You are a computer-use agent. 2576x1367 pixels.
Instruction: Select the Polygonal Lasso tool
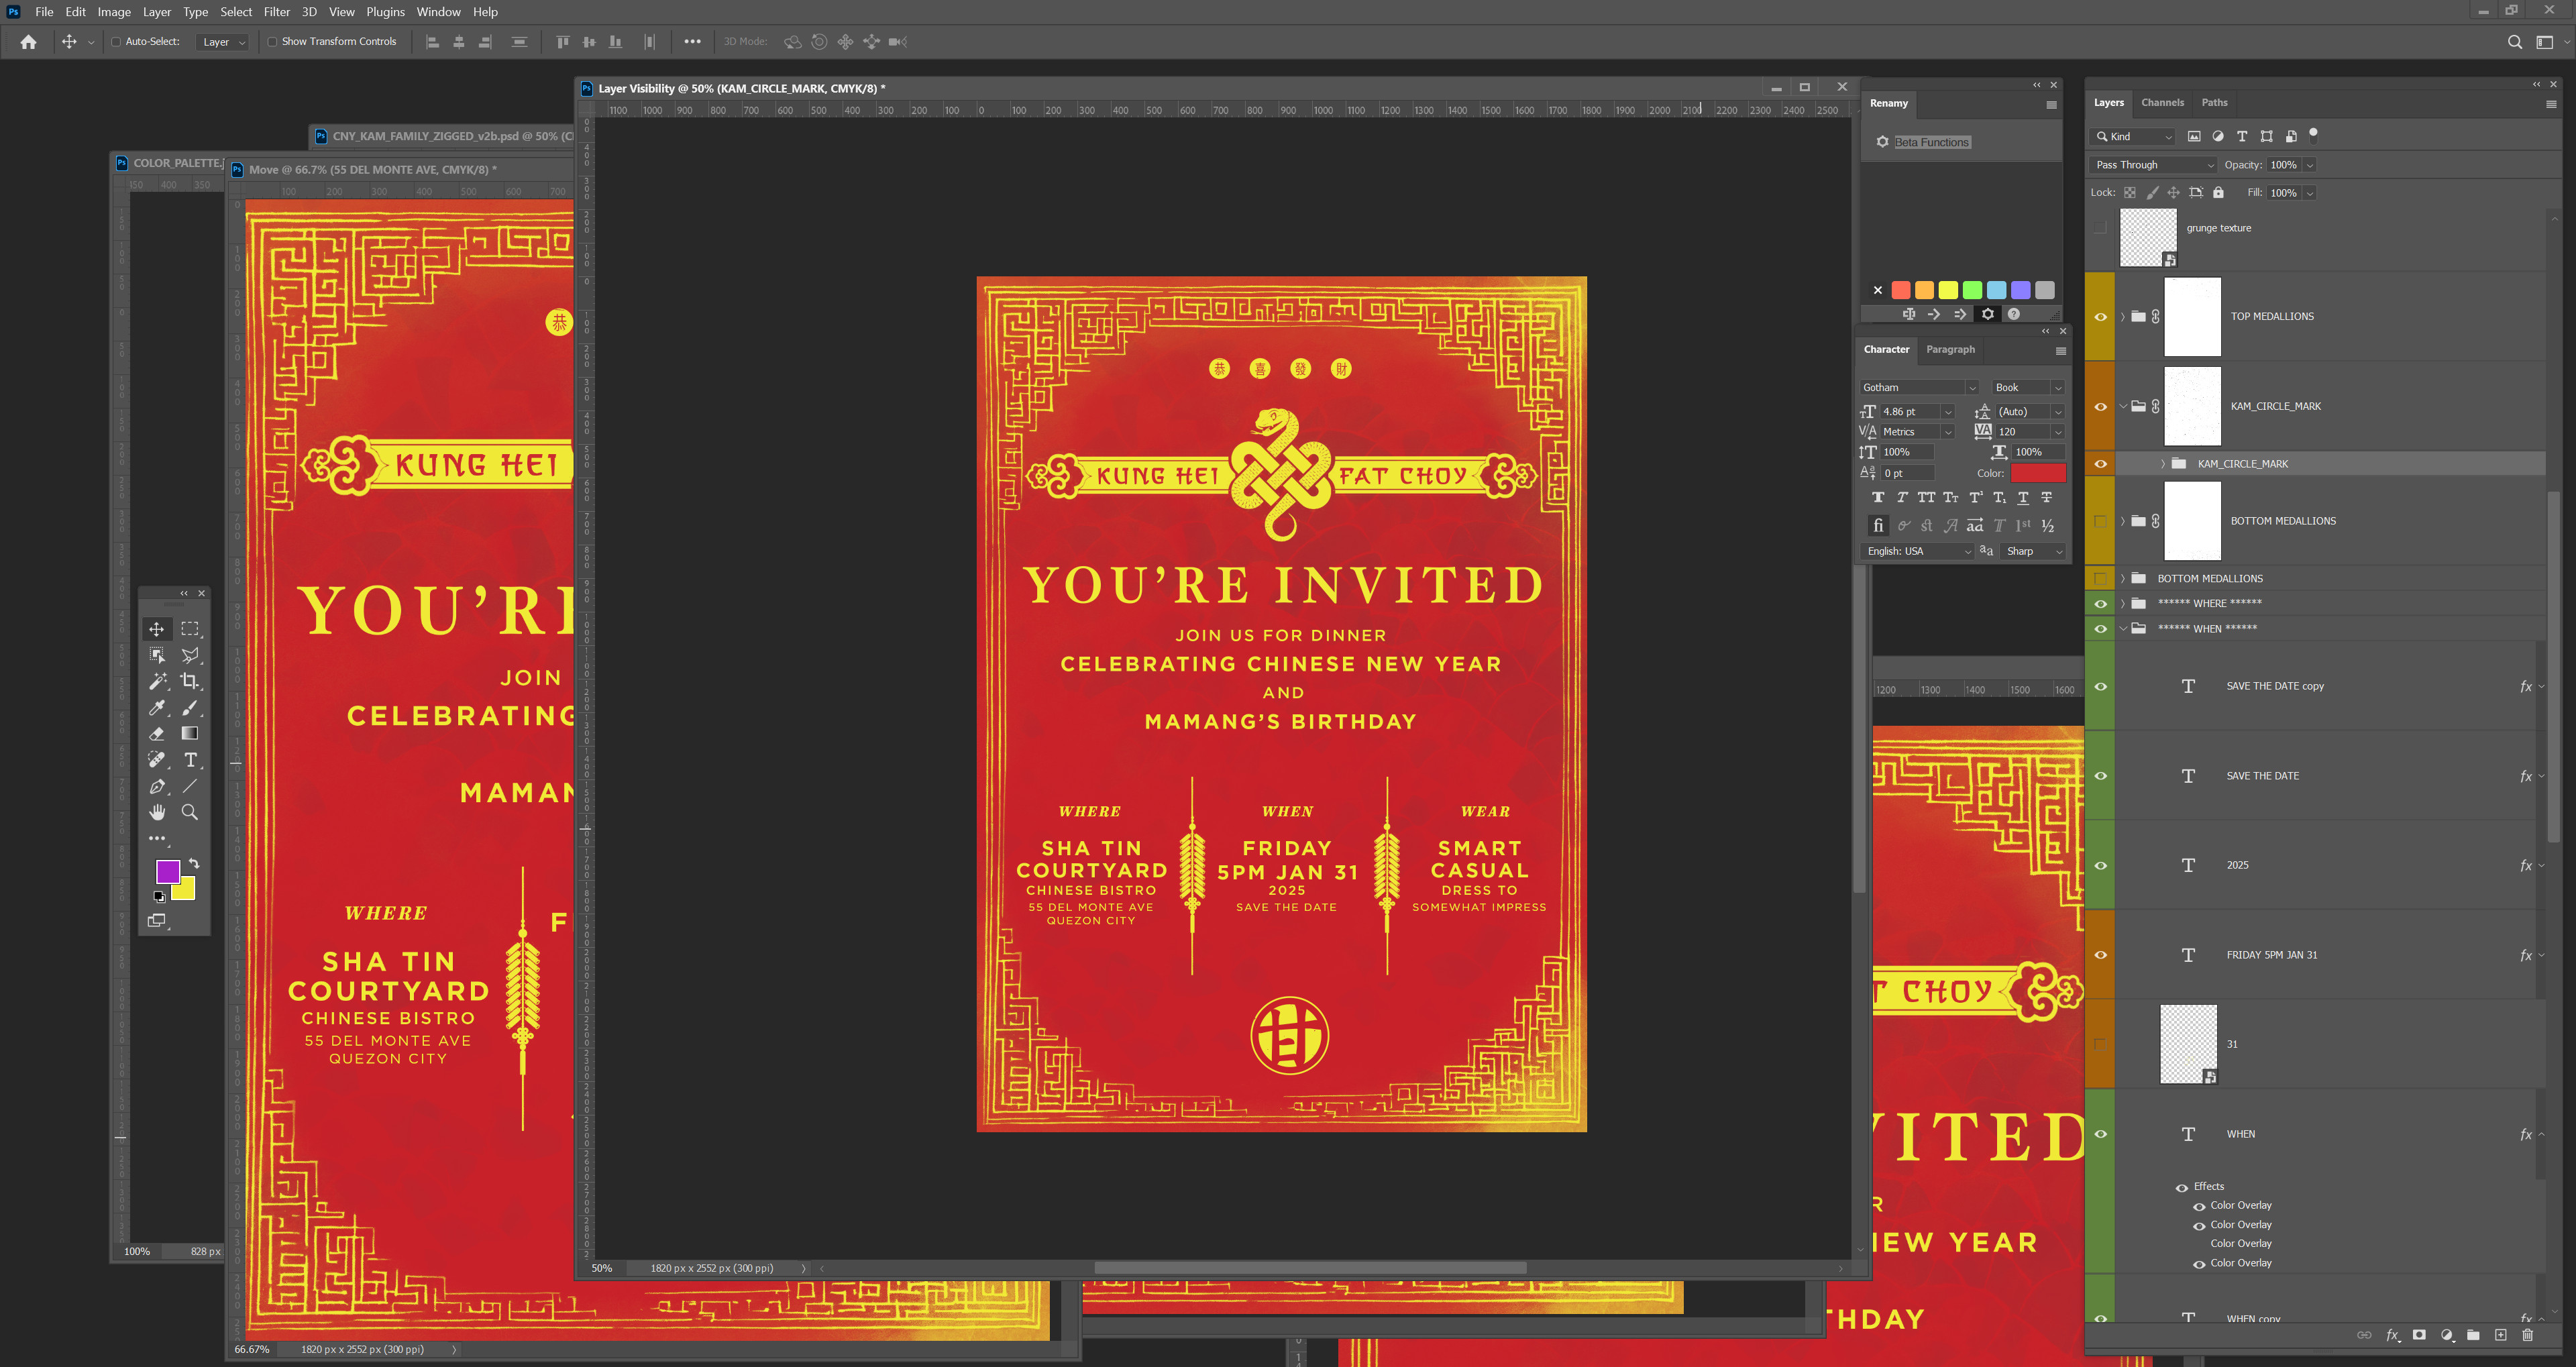click(x=190, y=655)
